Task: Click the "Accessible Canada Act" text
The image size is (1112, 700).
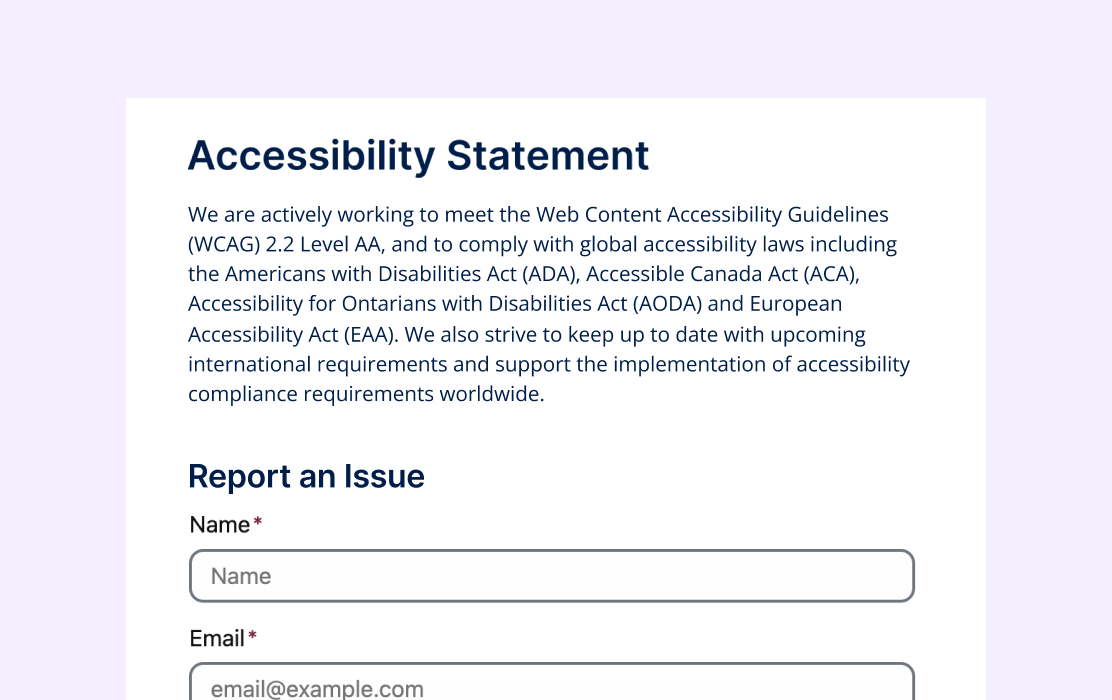Action: click(682, 274)
